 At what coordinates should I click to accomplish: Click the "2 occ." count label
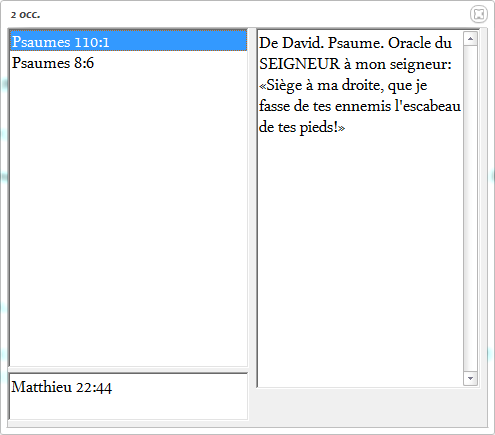pos(25,15)
